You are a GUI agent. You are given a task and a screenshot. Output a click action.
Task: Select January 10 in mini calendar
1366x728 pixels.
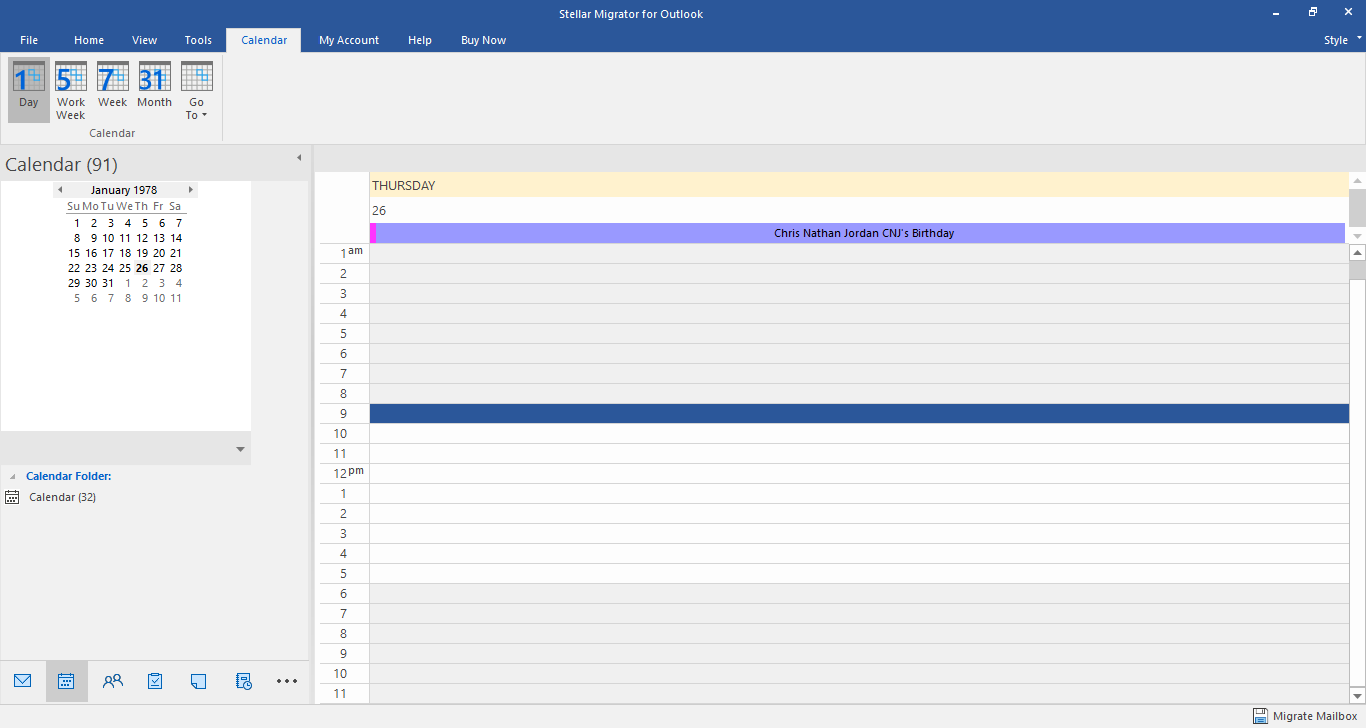tap(108, 238)
